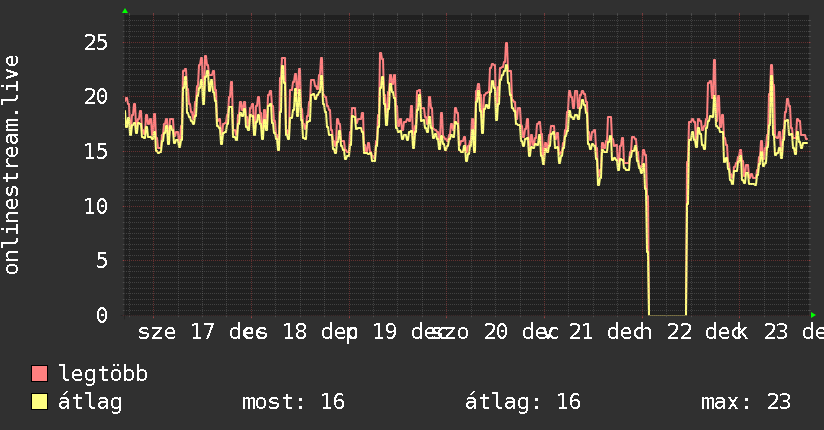Click the átlag legend label beside yellow swatch
Screen dimensions: 824x430
tap(90, 402)
